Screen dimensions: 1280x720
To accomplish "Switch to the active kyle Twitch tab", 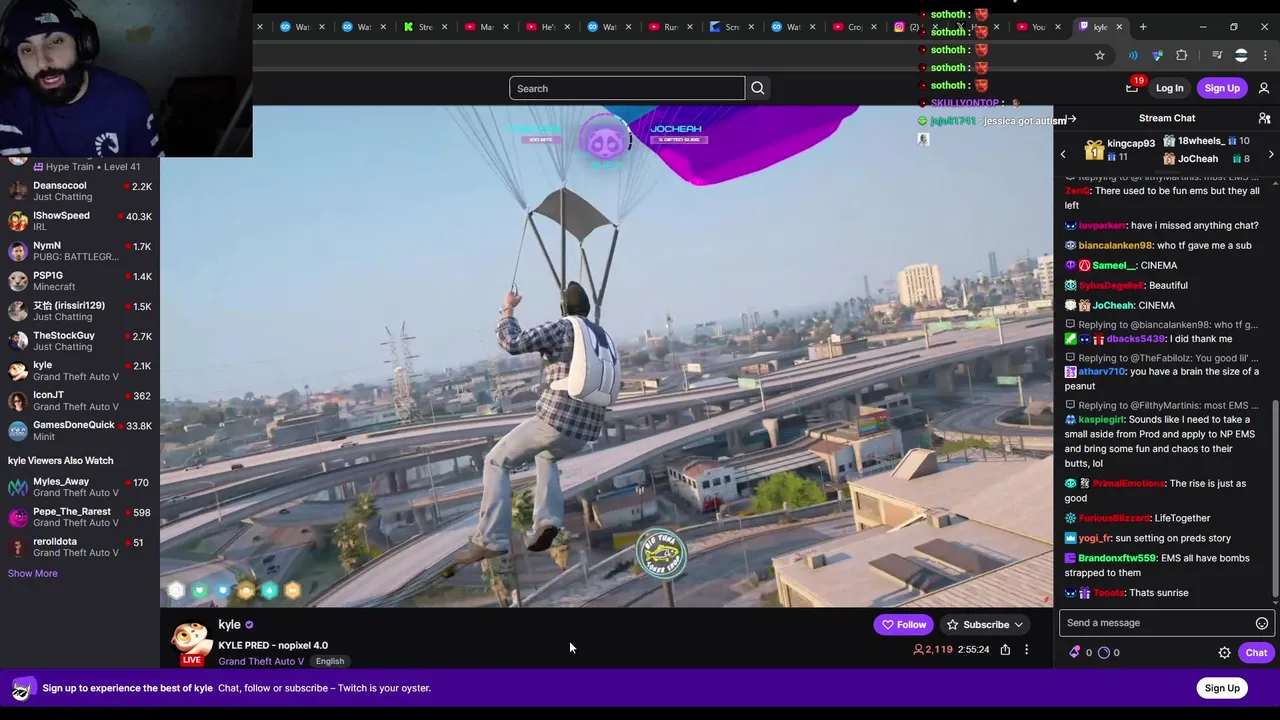I will tap(1100, 27).
